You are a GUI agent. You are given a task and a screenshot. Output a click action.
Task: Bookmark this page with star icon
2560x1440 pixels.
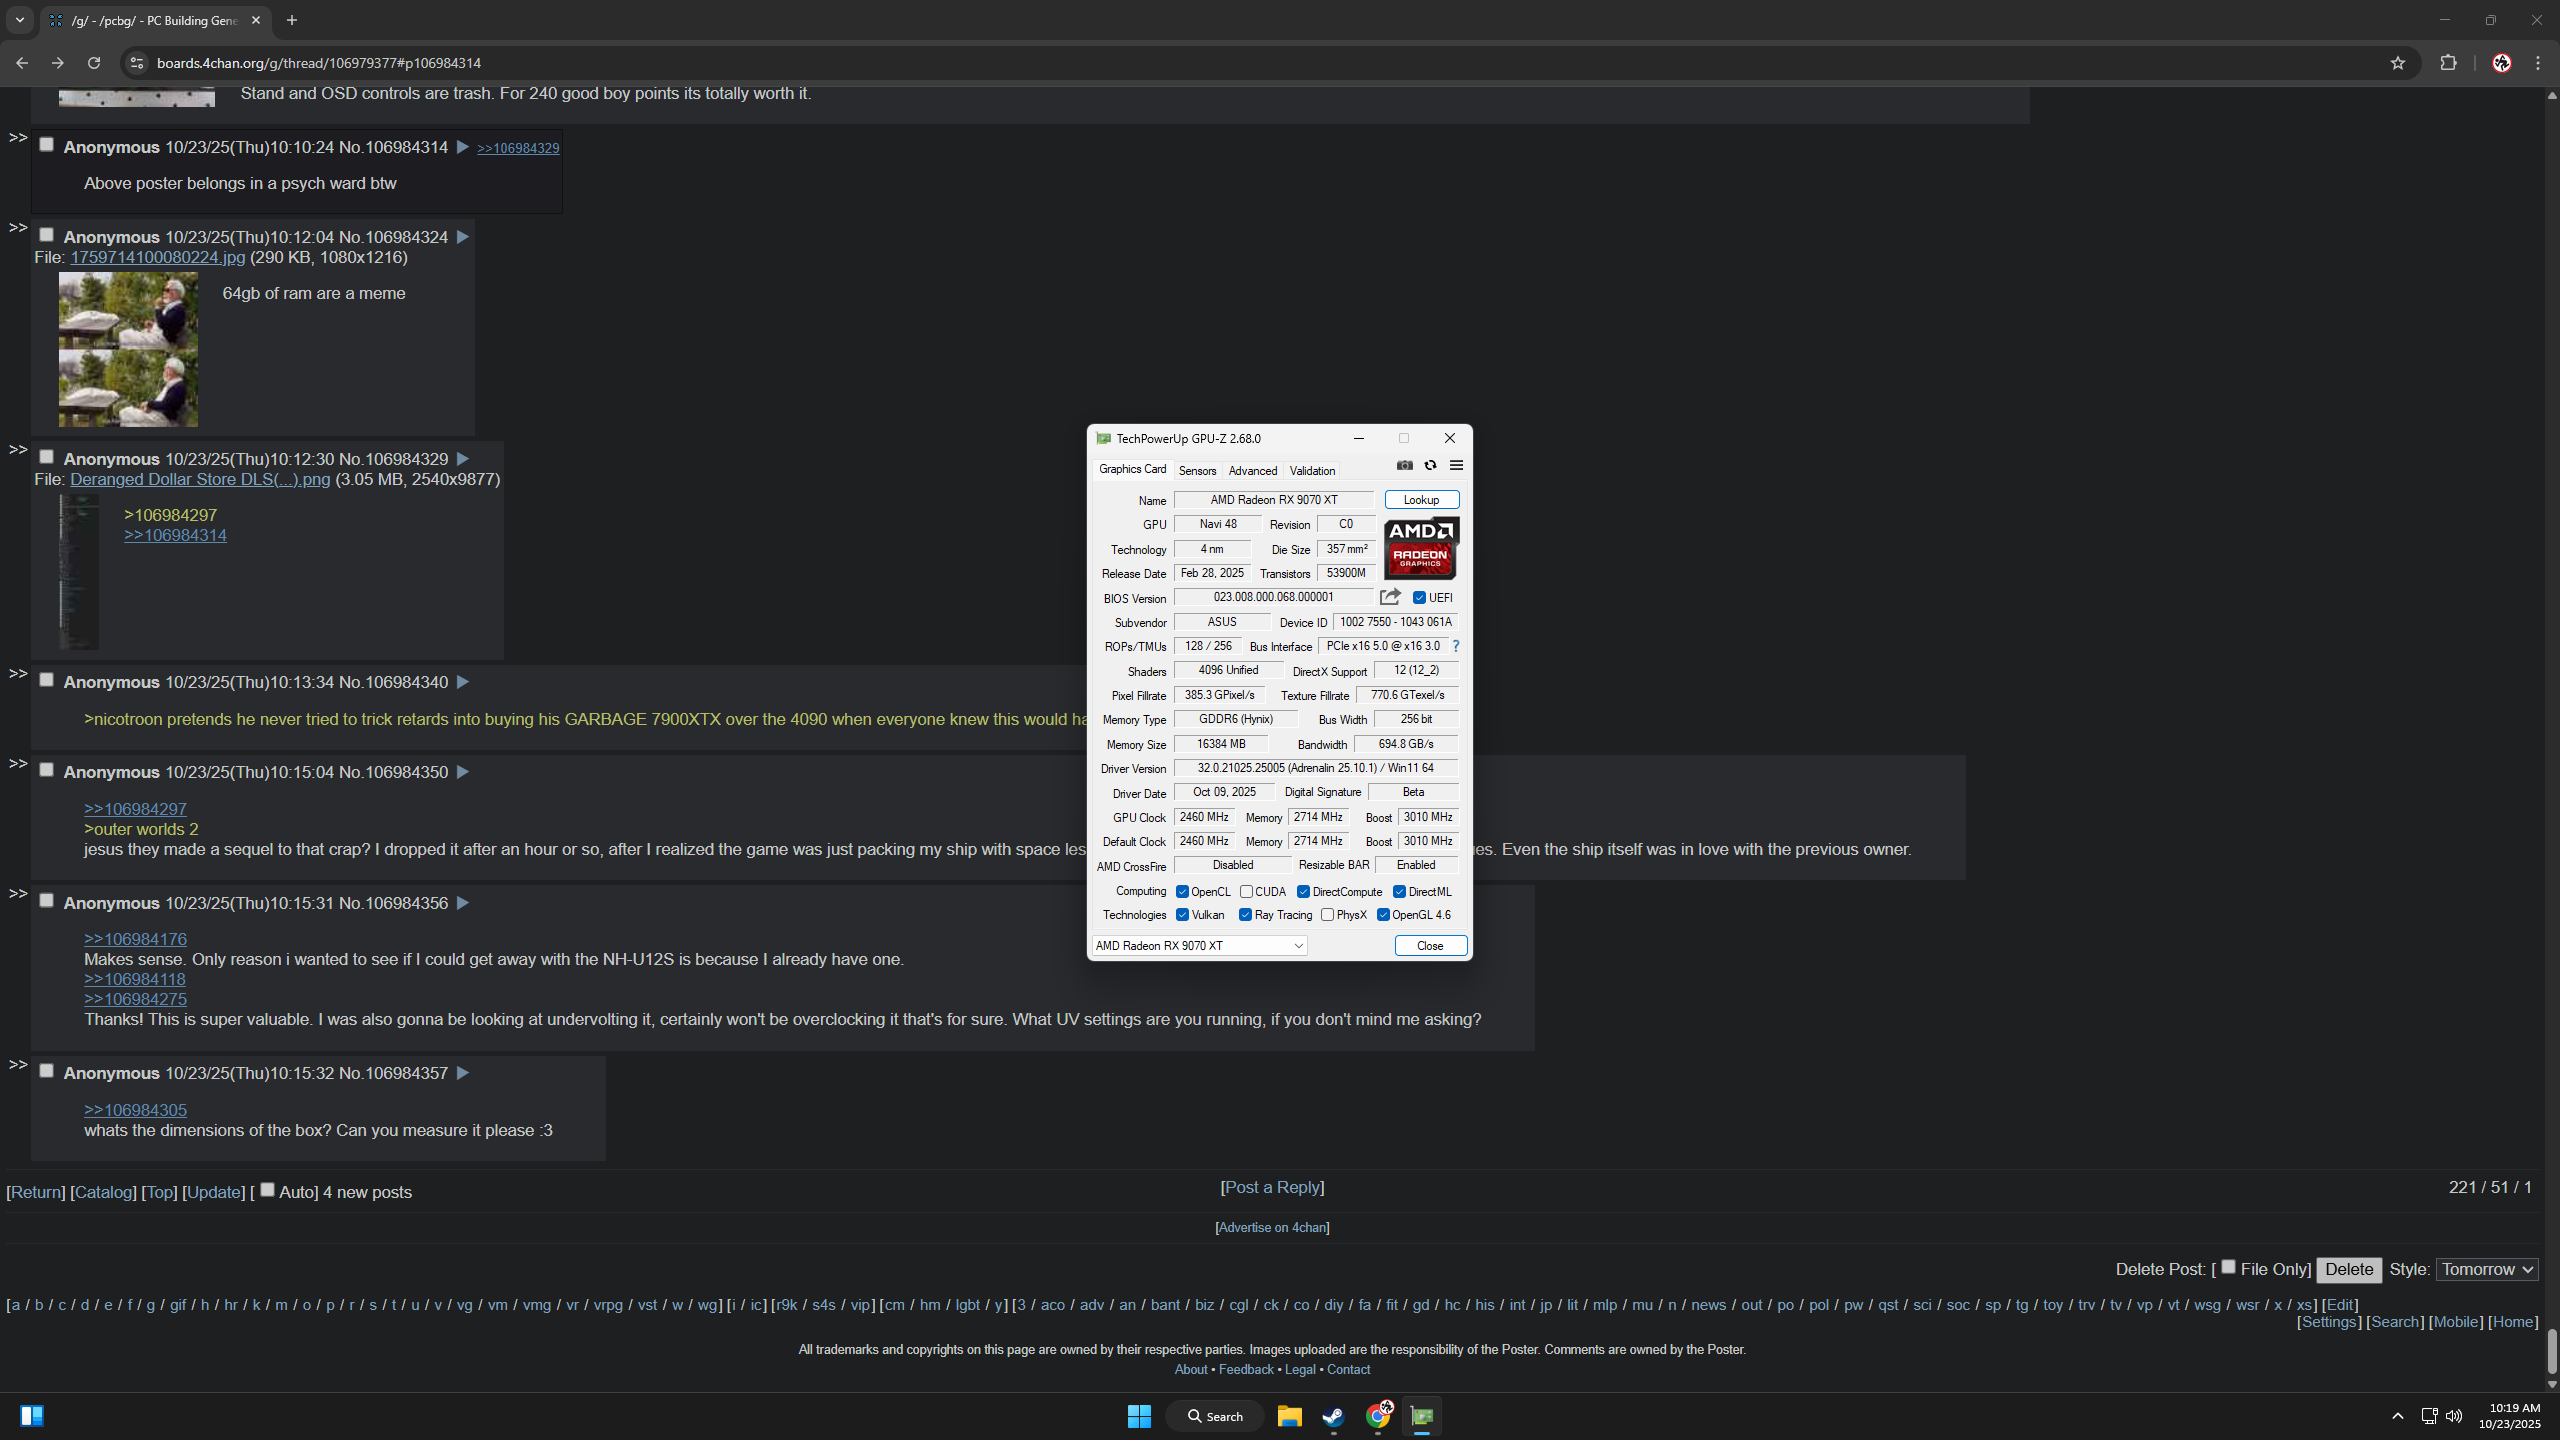(x=2397, y=63)
